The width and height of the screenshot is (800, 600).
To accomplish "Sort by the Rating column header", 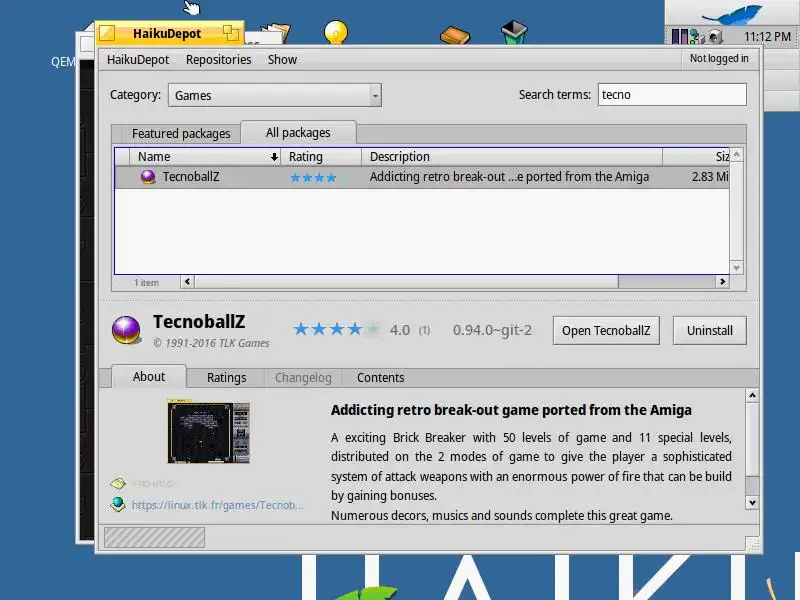I will coord(321,157).
